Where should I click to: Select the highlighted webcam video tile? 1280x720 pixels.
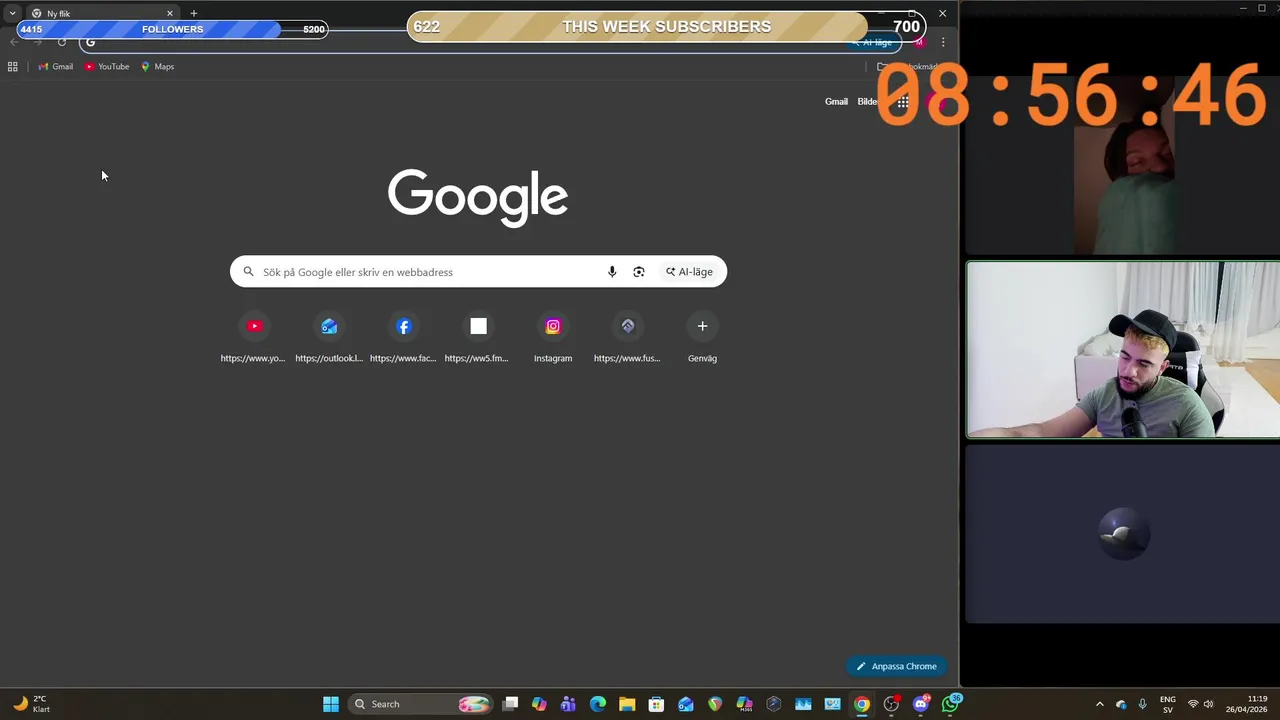coord(1122,350)
